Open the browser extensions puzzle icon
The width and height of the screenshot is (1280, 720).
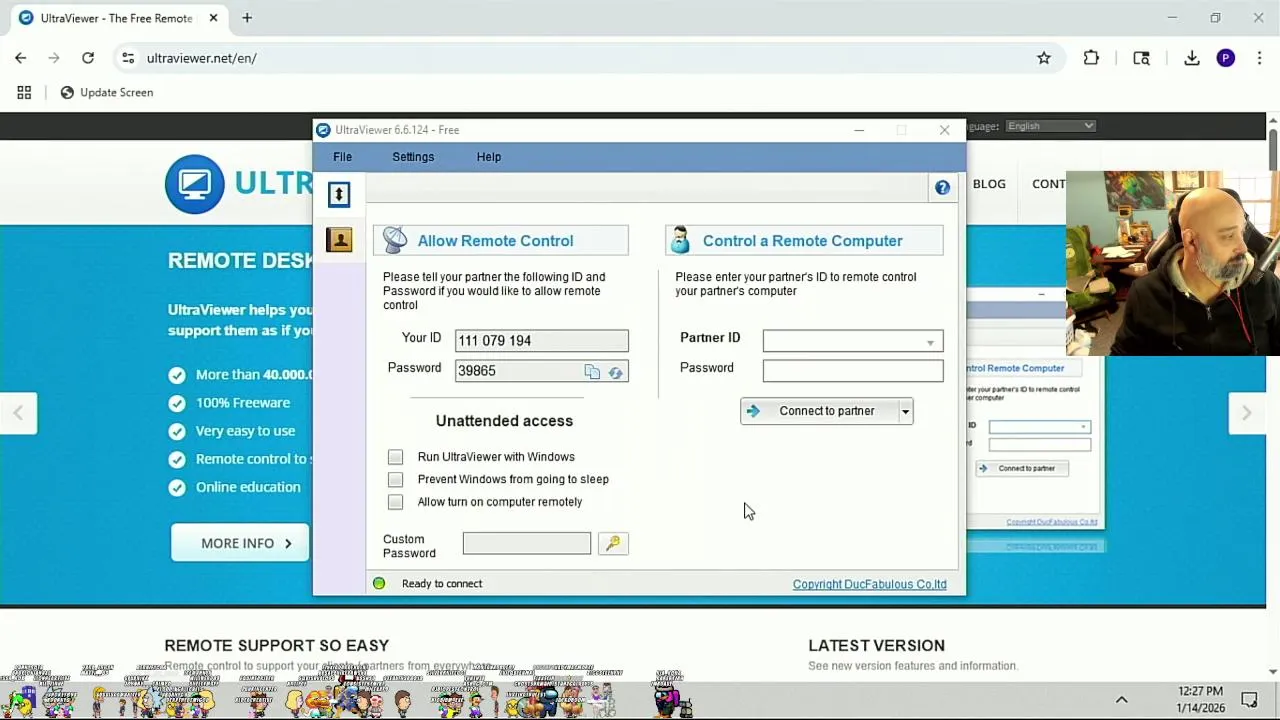point(1091,58)
